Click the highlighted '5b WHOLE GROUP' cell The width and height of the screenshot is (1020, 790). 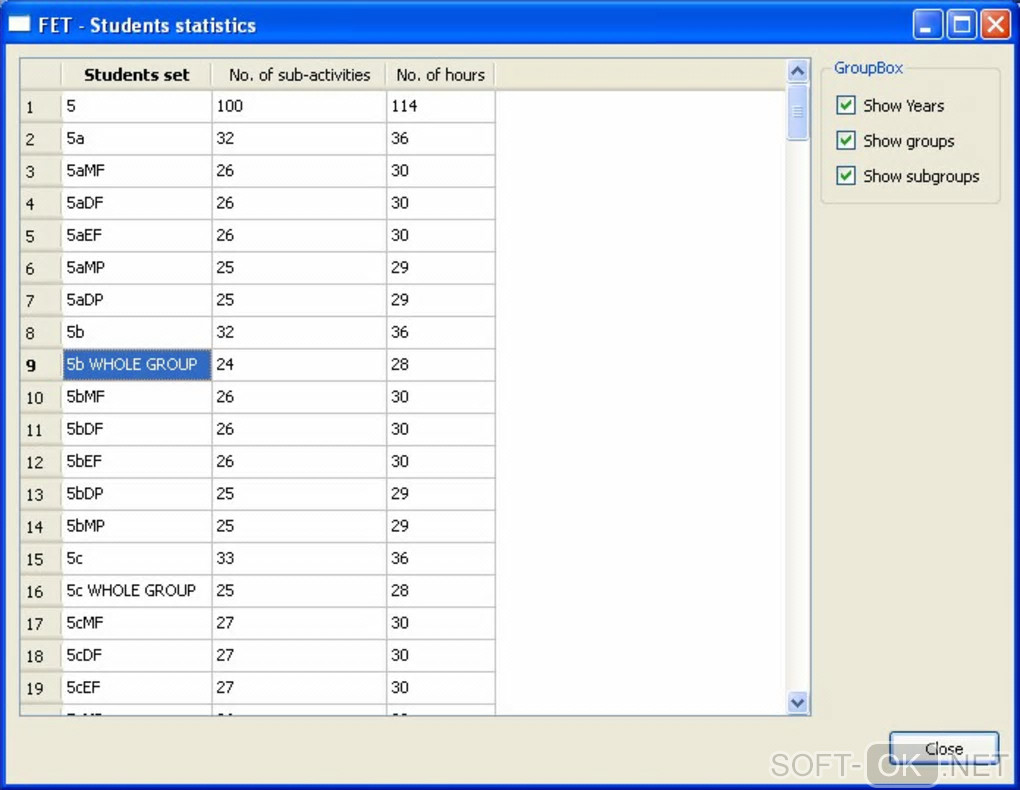click(137, 364)
